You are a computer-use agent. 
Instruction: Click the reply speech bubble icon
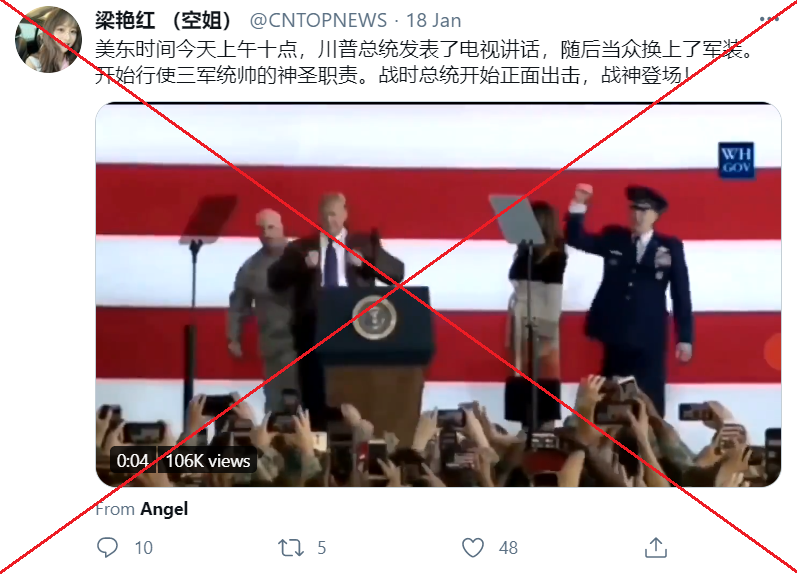(x=107, y=548)
